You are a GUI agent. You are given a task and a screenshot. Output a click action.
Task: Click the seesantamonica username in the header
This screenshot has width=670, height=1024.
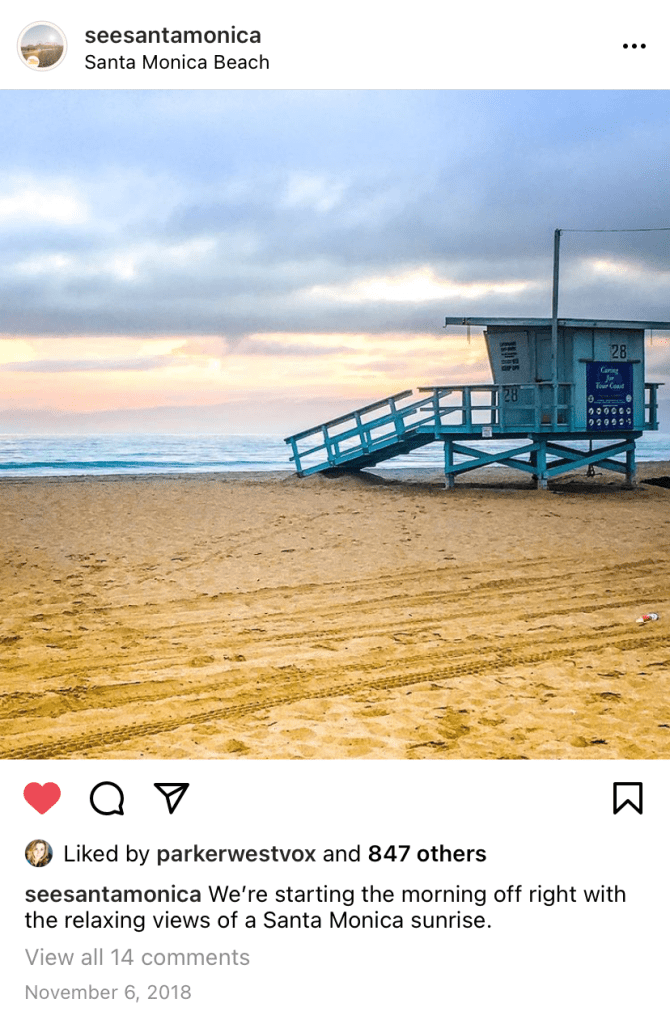(x=172, y=35)
